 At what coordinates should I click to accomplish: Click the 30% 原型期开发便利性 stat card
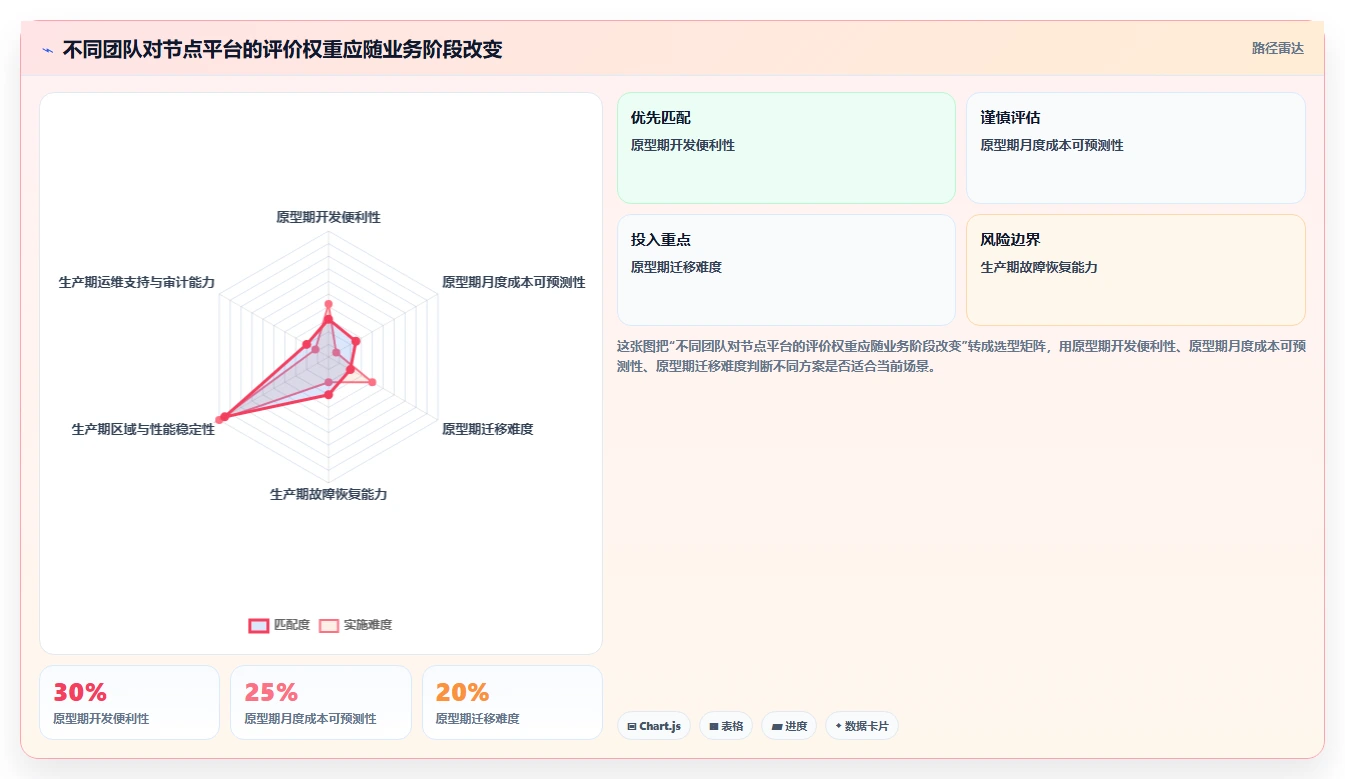(129, 702)
